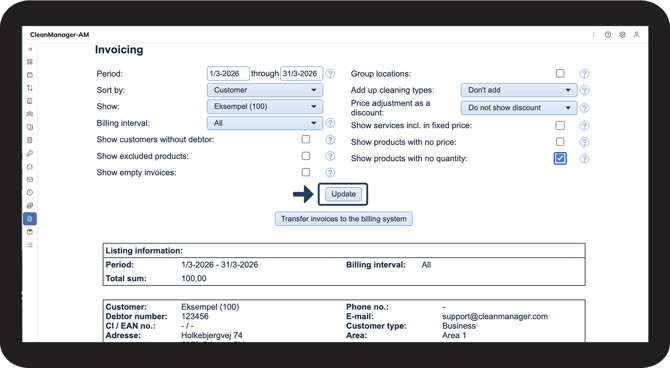Click help icon for Add up cleaning types
The width and height of the screenshot is (670, 368).
584,90
